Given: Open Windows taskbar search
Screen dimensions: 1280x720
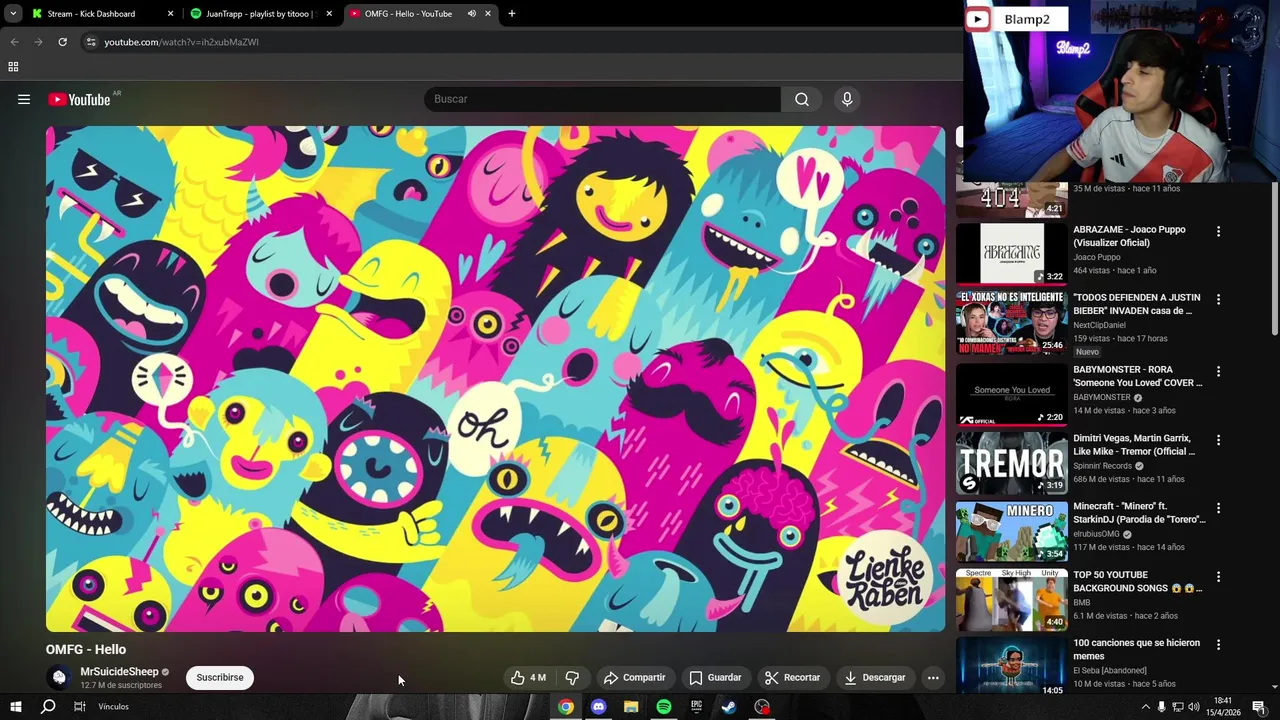Looking at the screenshot, I should pos(48,707).
